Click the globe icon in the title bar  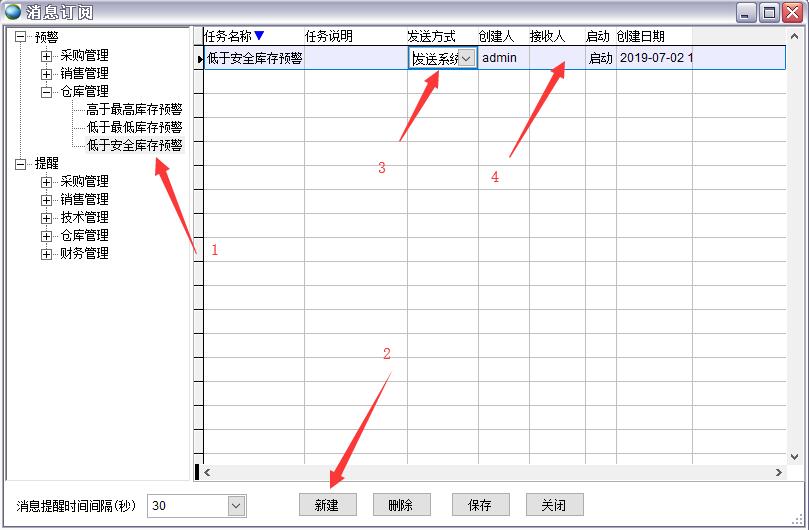(x=13, y=12)
